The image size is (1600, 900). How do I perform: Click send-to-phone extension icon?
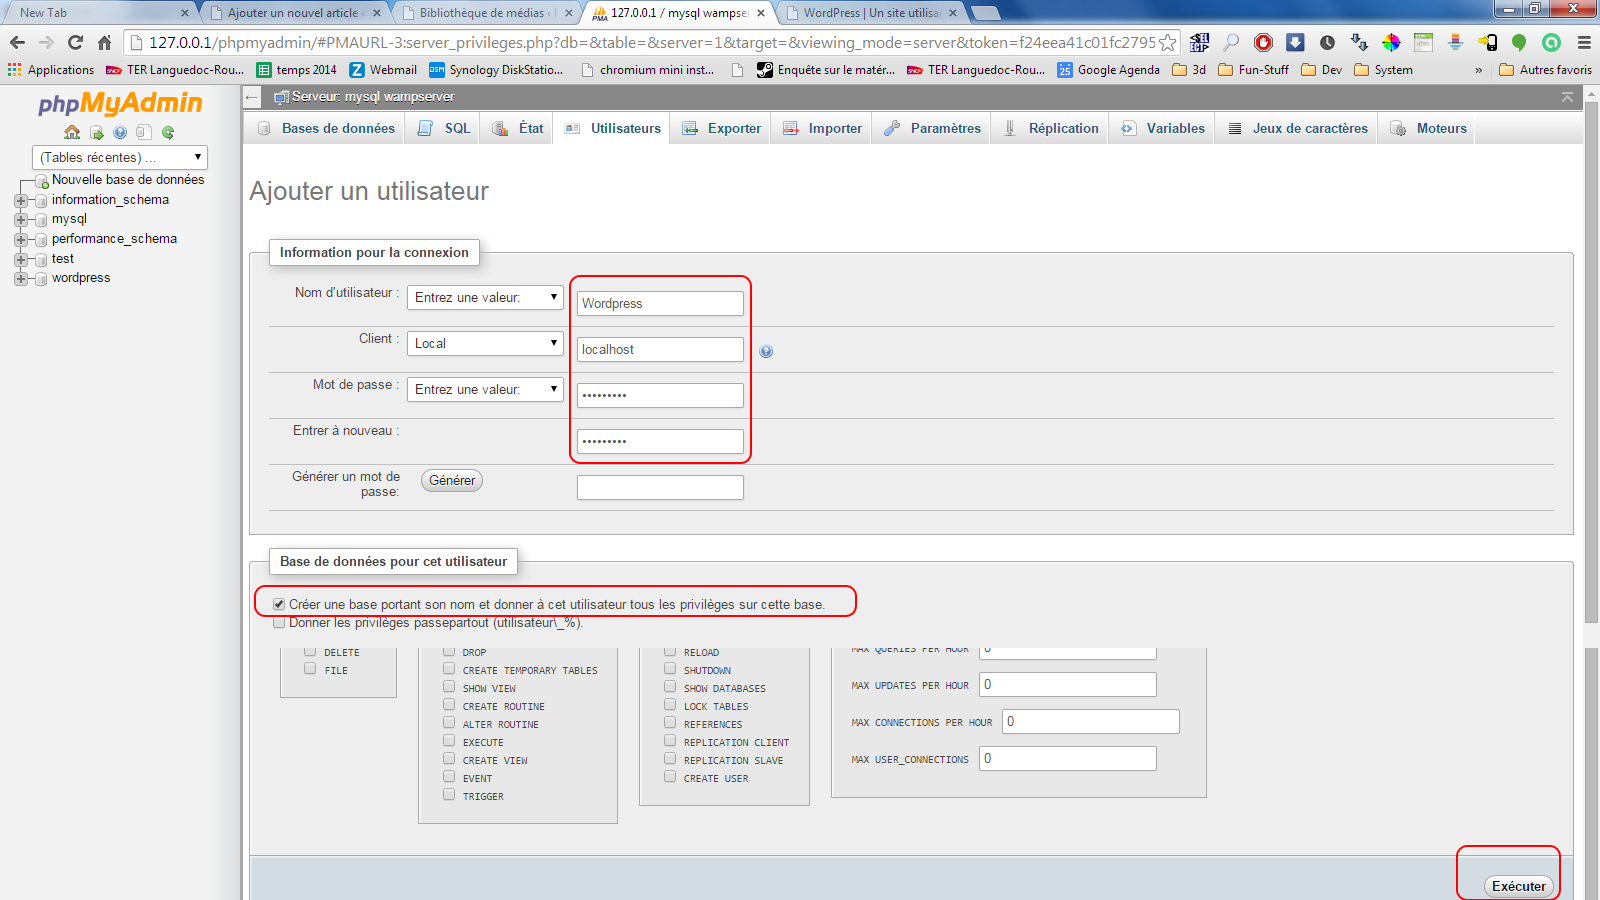[x=1487, y=42]
